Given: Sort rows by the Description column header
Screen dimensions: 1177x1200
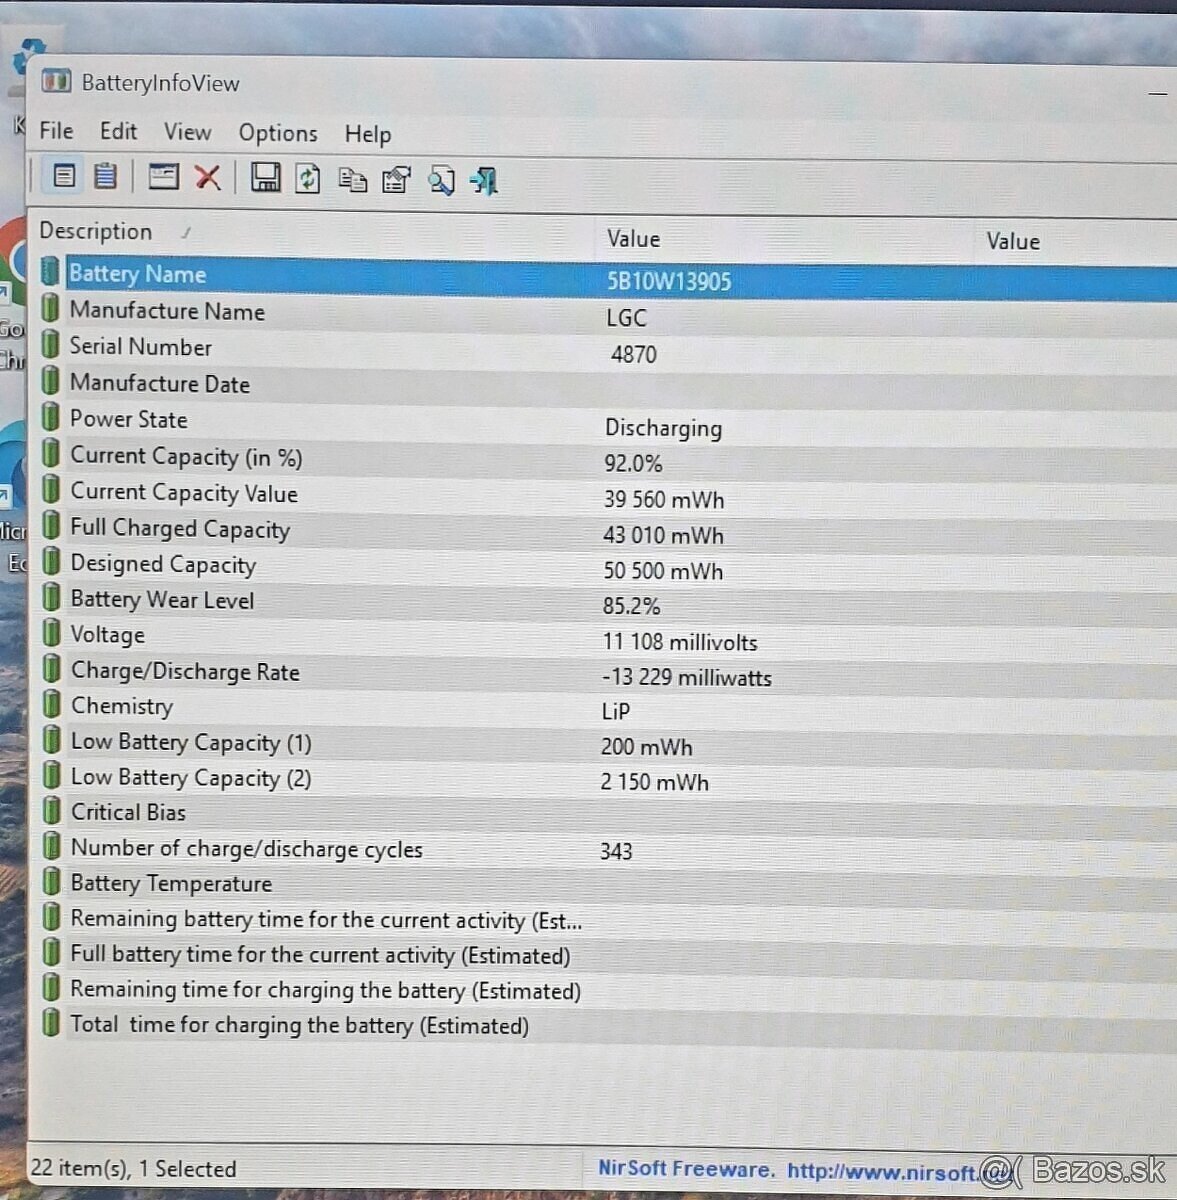Looking at the screenshot, I should (x=96, y=232).
